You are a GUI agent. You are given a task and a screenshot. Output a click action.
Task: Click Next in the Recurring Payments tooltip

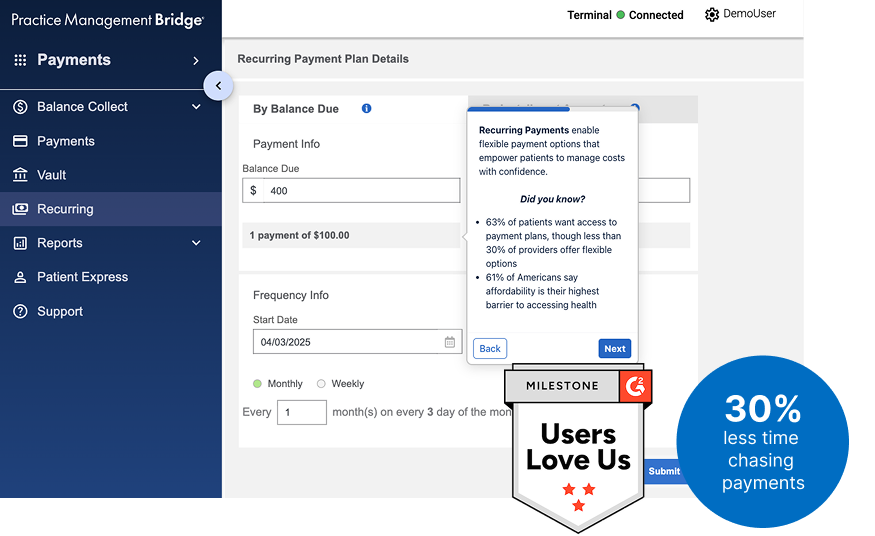(x=614, y=349)
